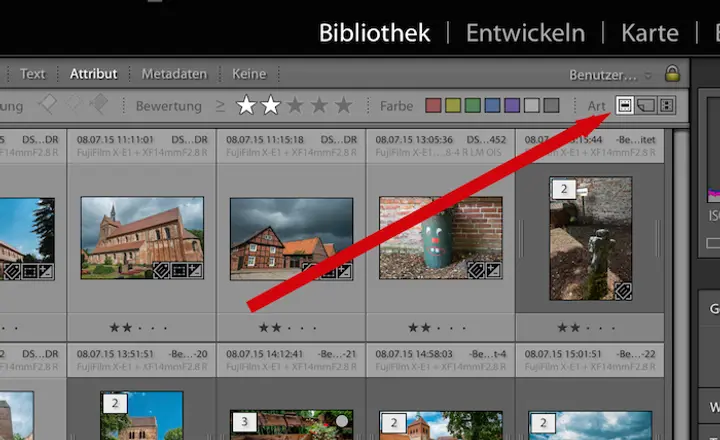720x440 pixels.
Task: Click keyword tag badge on stone statue photo
Action: pyautogui.click(x=623, y=292)
